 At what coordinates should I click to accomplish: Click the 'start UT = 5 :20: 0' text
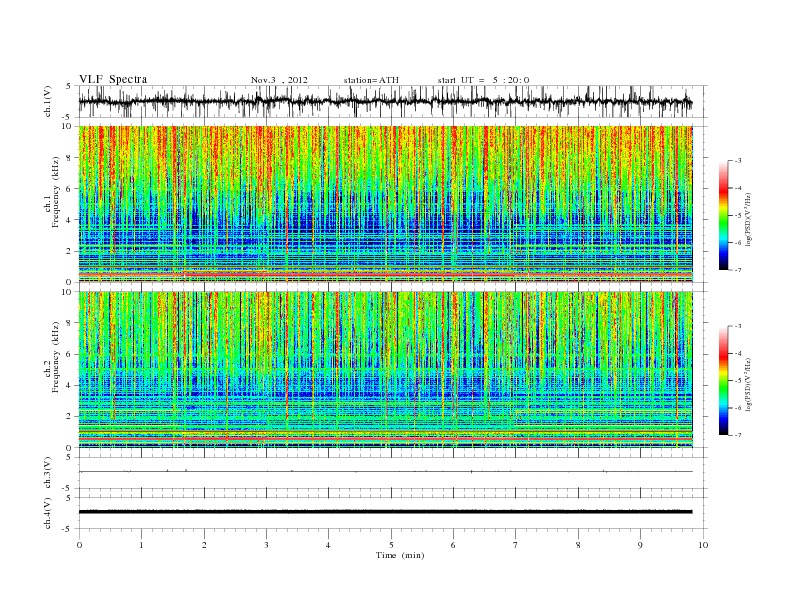click(483, 80)
